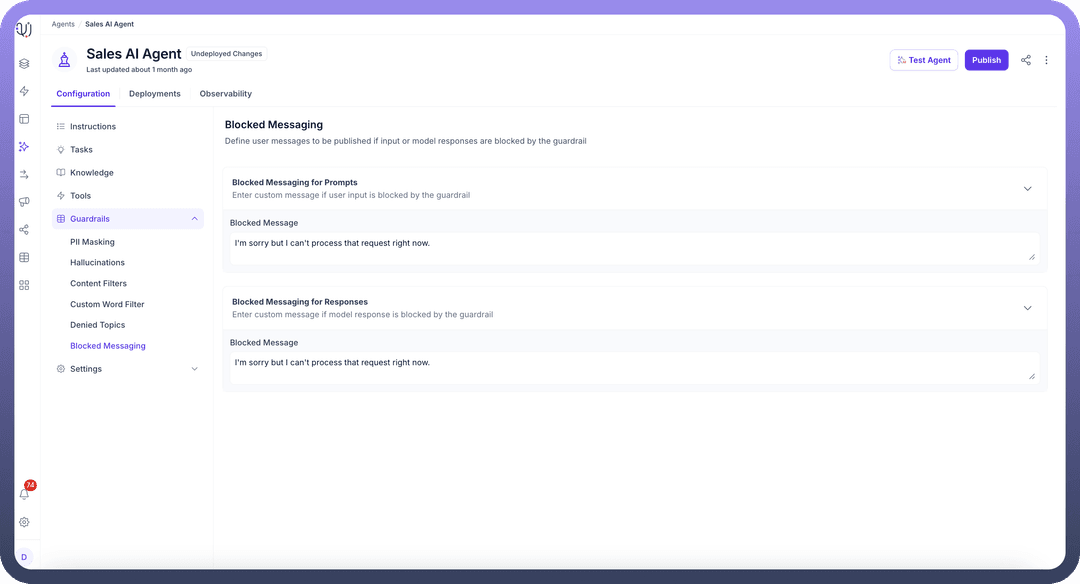The image size is (1080, 584).
Task: Switch to the Observability tab
Action: (226, 94)
